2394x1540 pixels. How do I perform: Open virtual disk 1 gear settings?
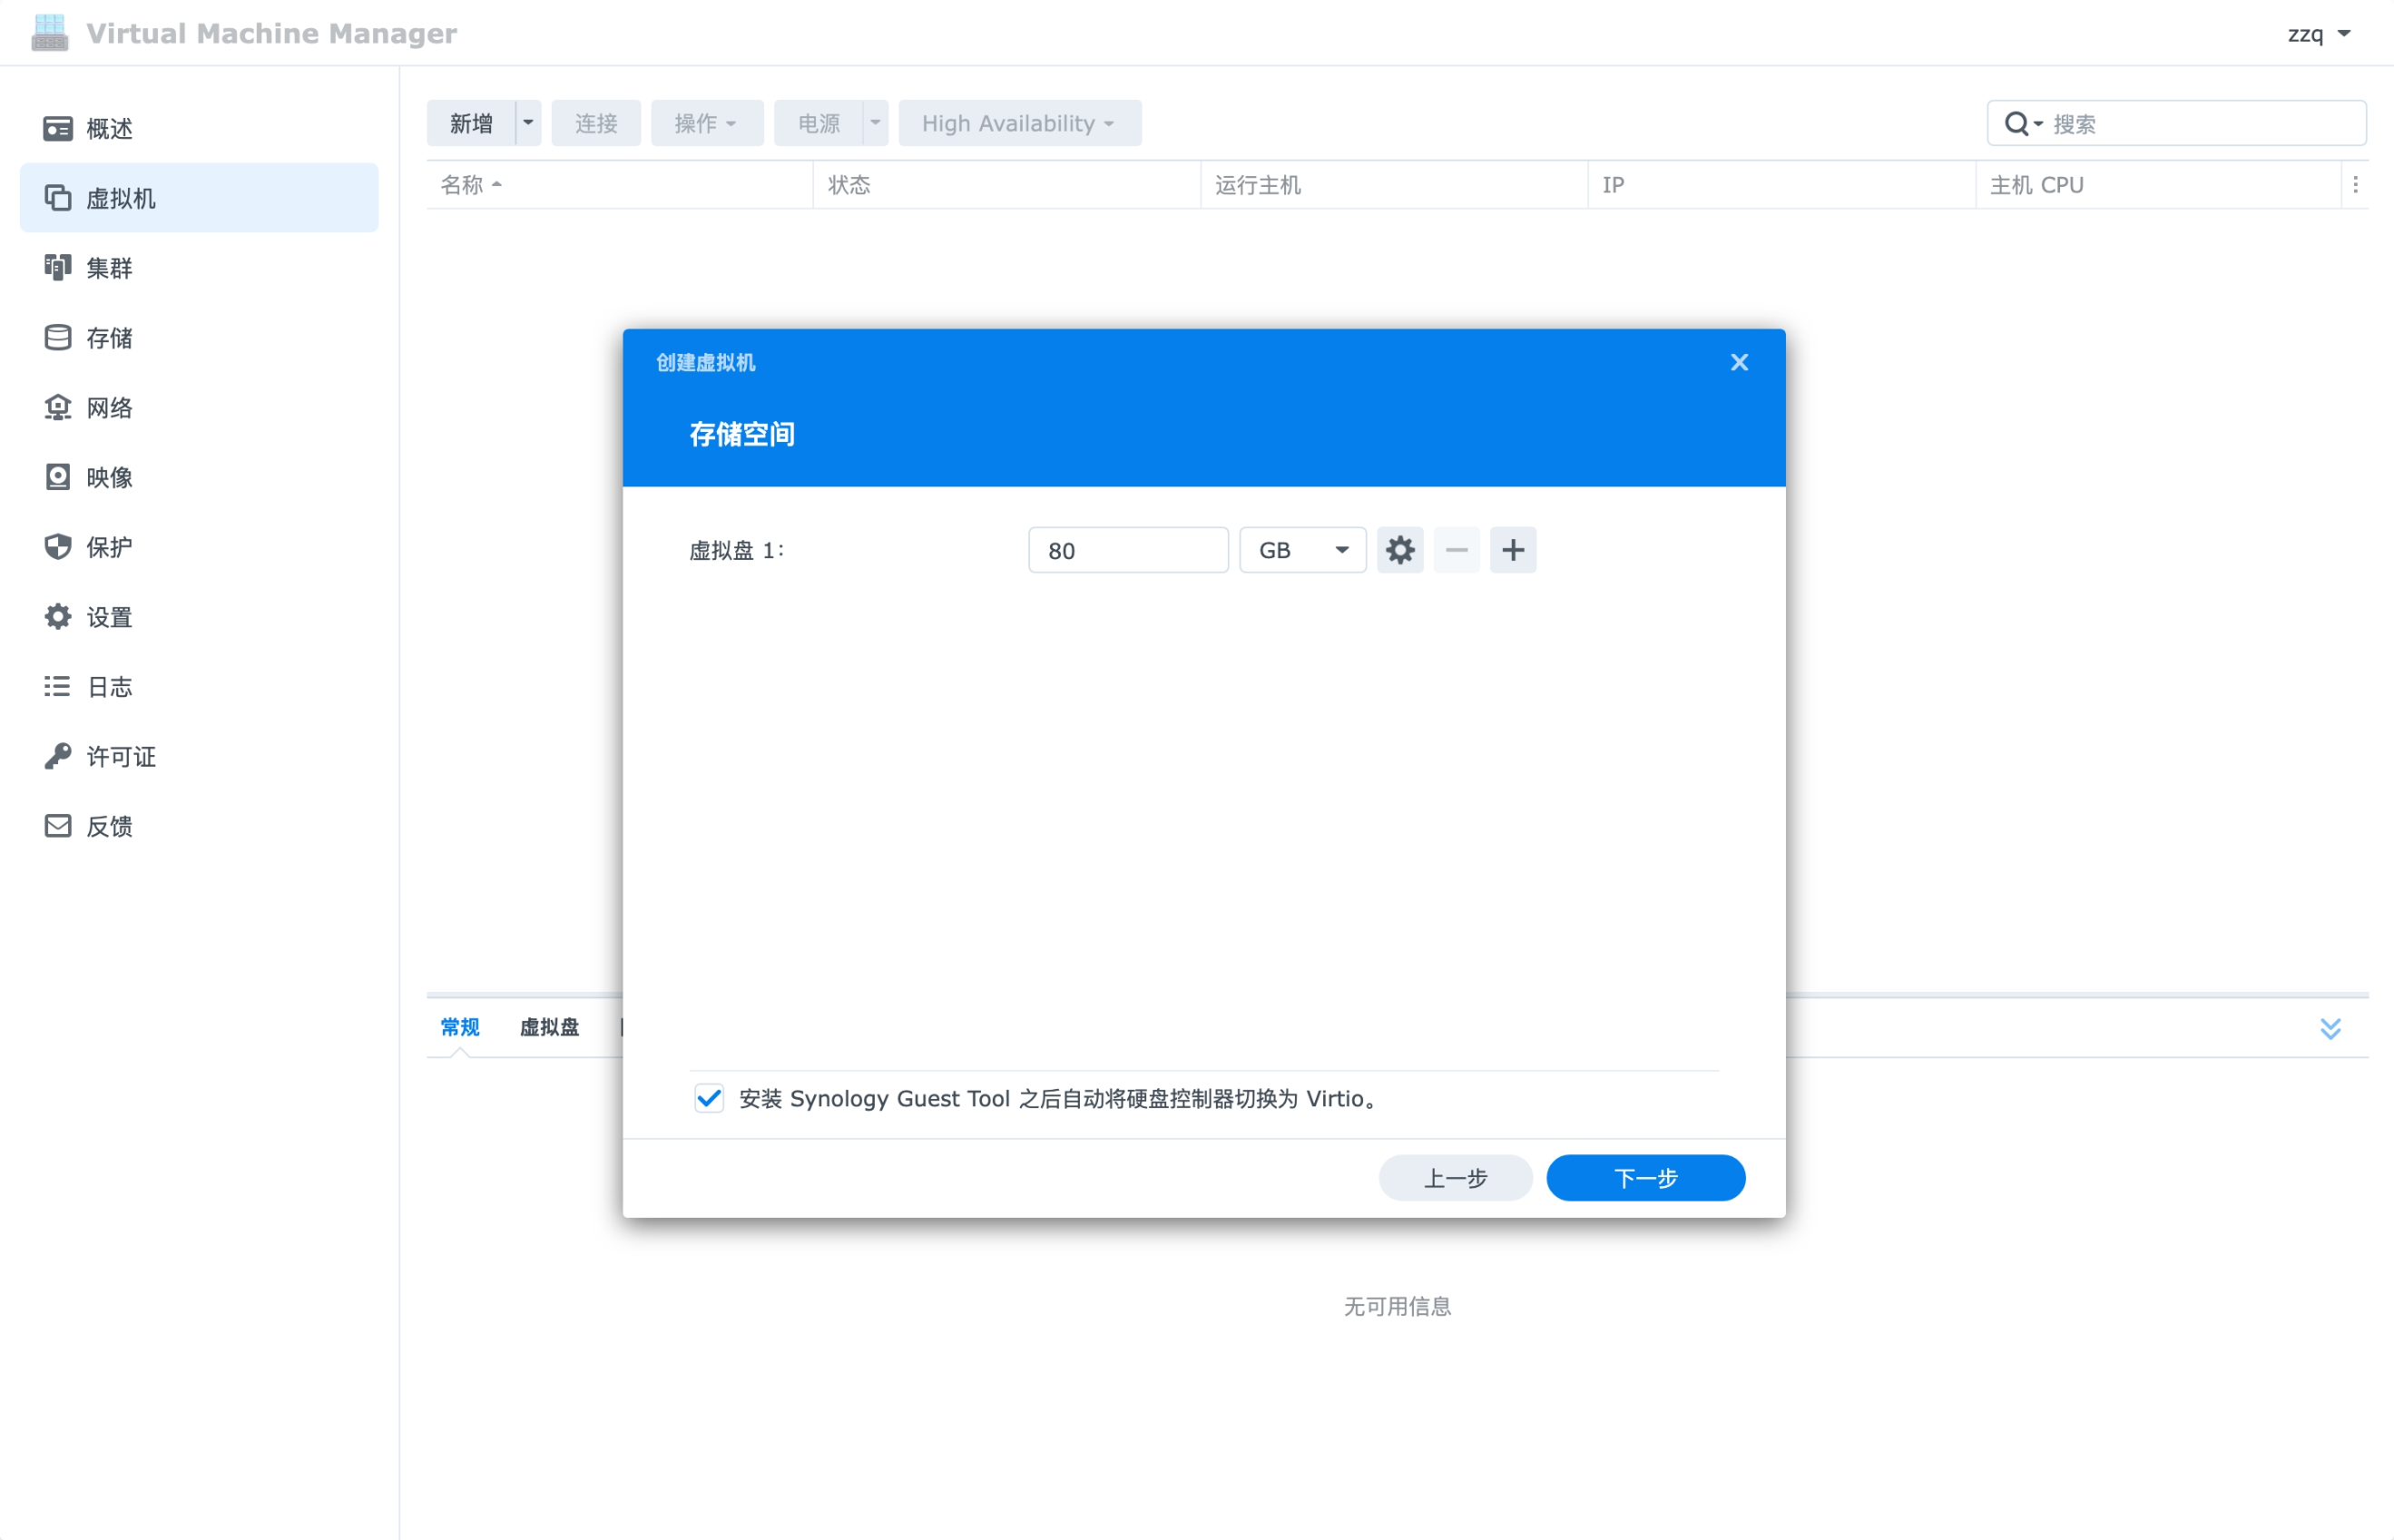click(1399, 550)
